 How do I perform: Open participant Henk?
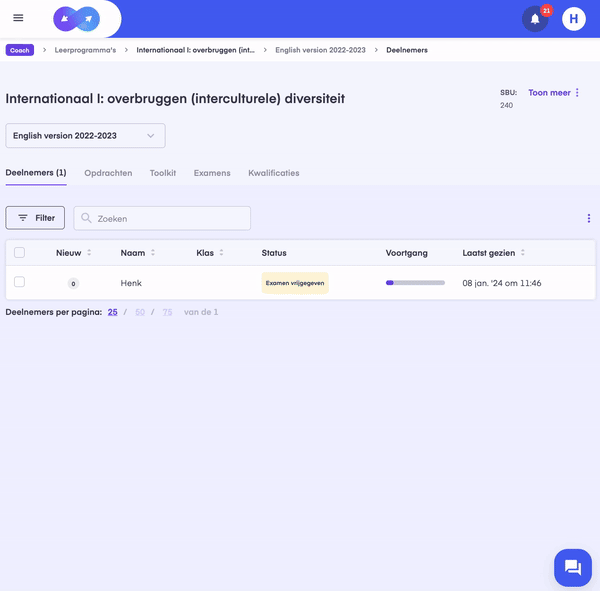tap(131, 283)
